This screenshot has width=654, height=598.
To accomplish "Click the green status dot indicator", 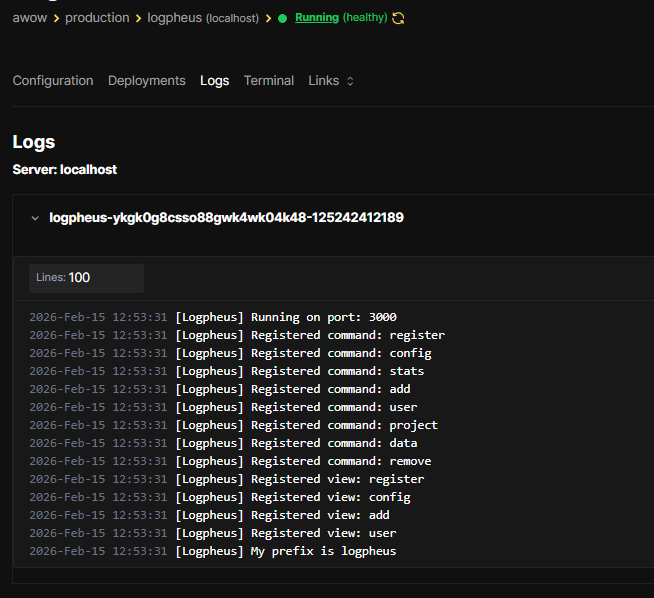I will tap(283, 18).
